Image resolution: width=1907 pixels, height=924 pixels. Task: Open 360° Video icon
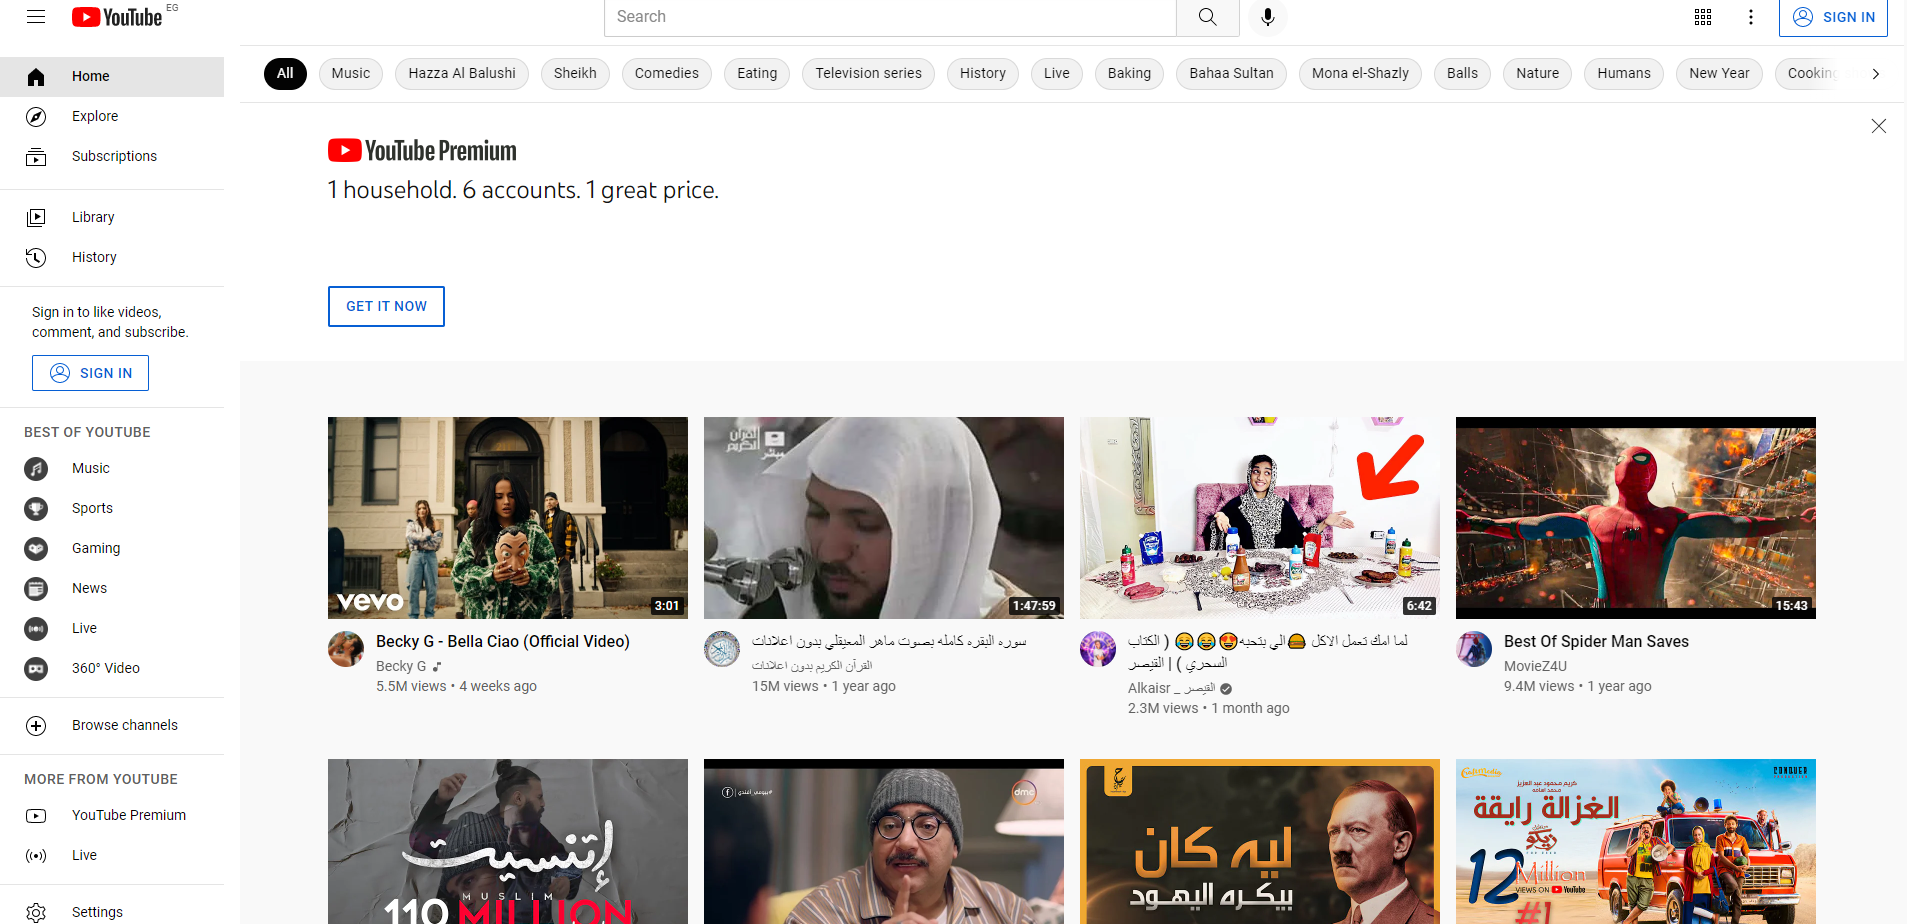[x=36, y=668]
